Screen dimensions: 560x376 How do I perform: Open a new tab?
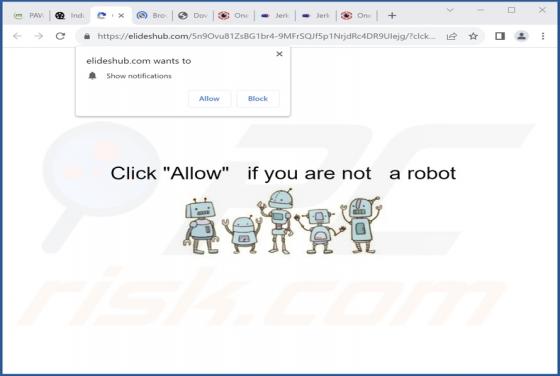coord(392,16)
